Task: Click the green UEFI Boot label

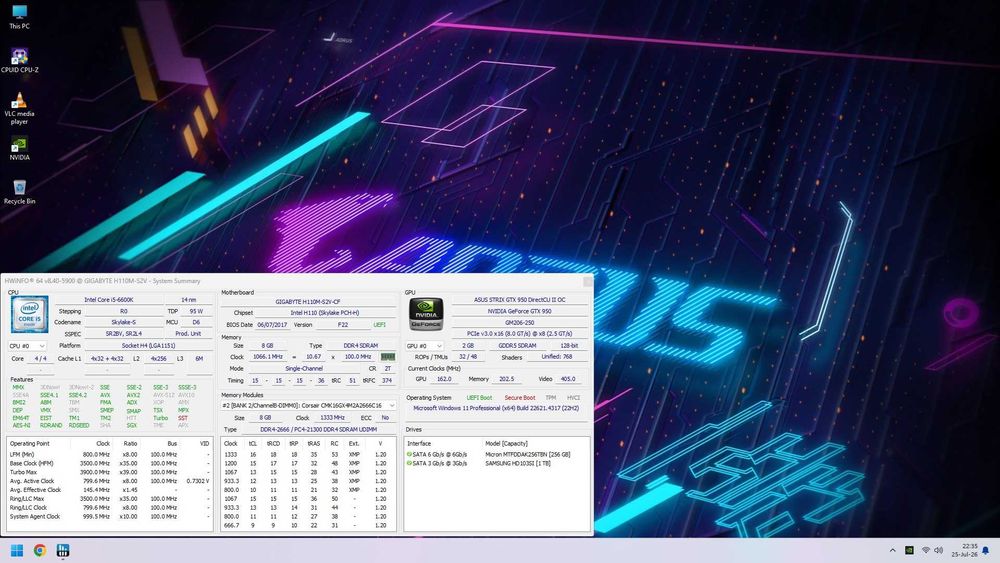Action: click(x=480, y=398)
